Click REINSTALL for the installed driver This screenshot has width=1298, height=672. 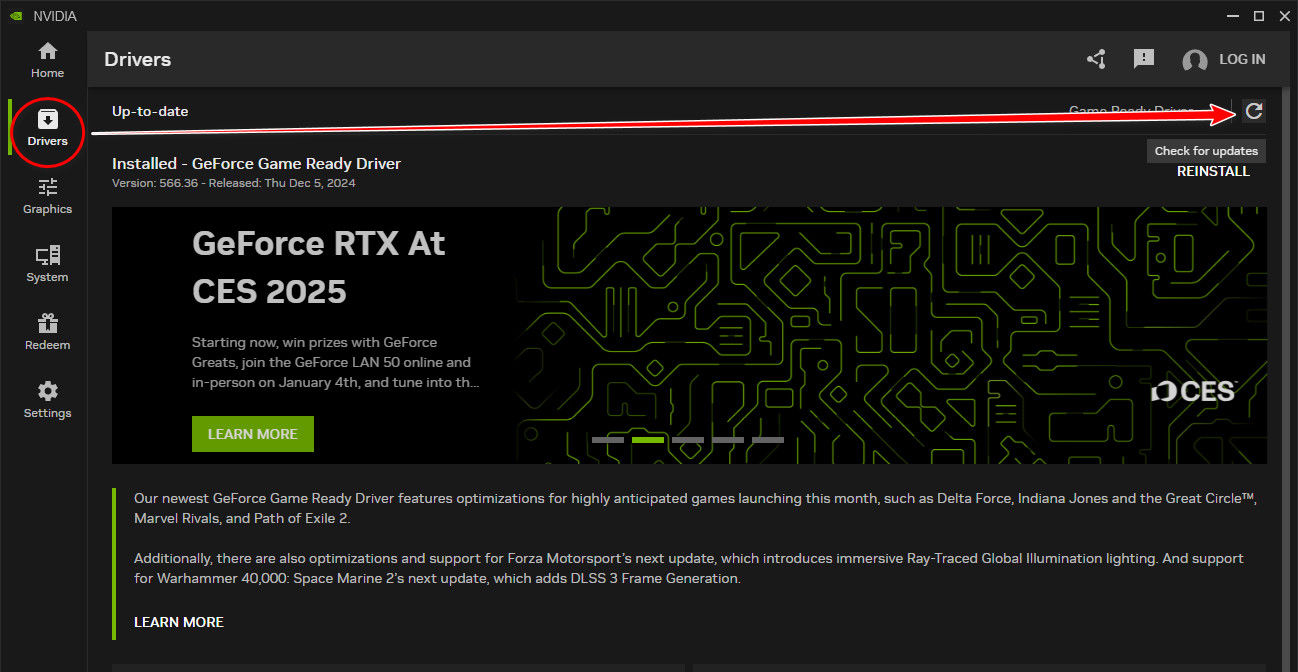(x=1213, y=171)
